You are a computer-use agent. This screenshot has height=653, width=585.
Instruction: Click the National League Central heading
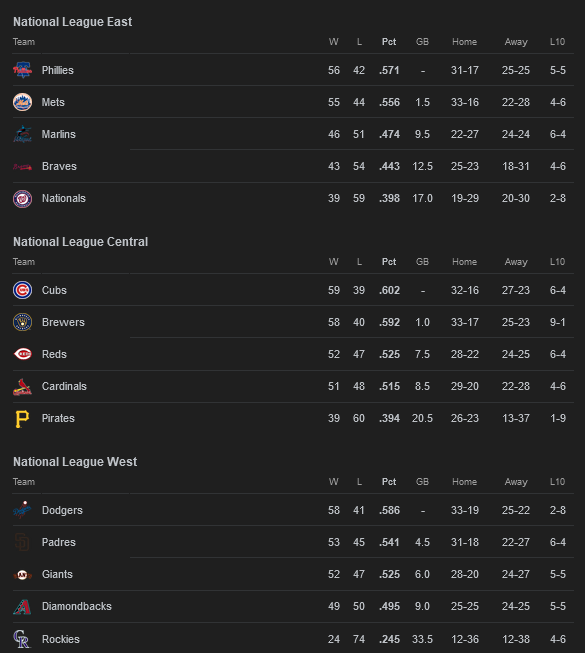(80, 242)
